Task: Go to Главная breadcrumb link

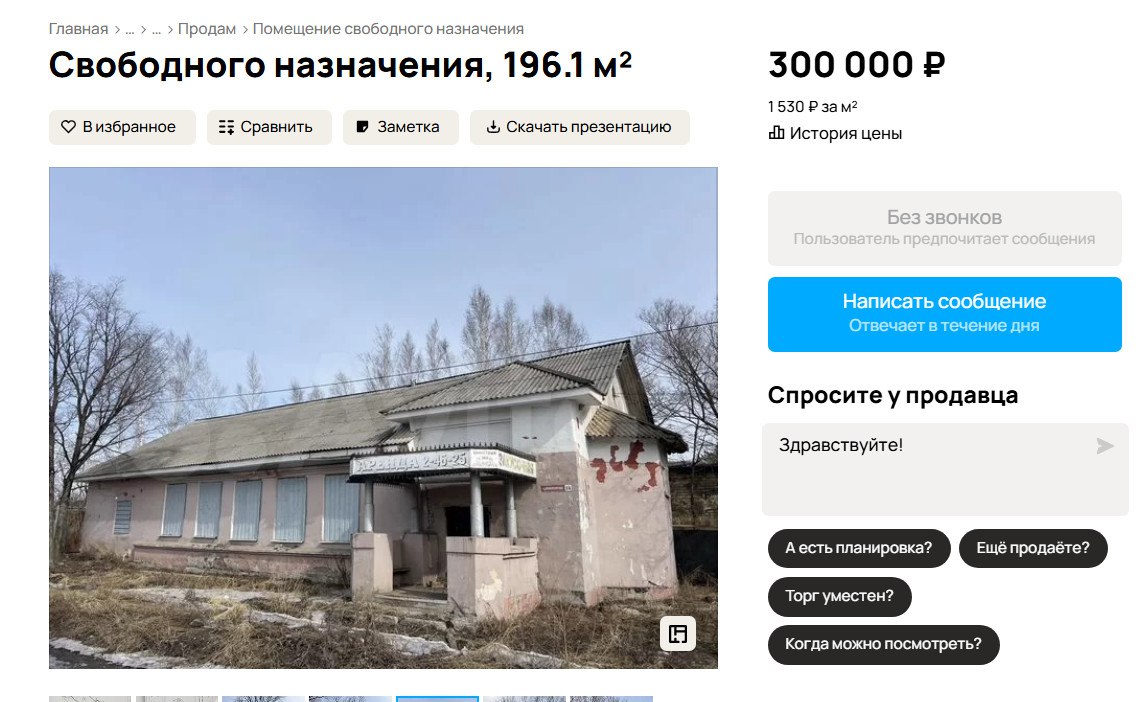Action: click(78, 29)
